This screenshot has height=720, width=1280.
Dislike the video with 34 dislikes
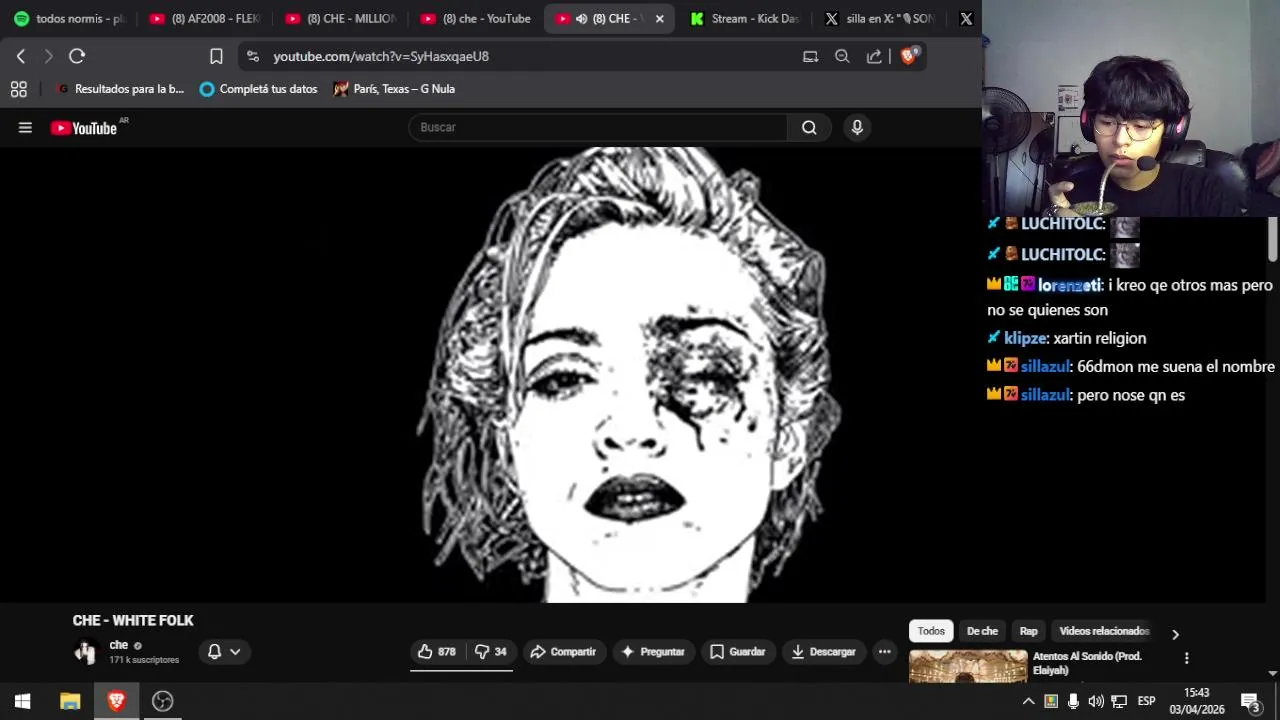tap(490, 652)
